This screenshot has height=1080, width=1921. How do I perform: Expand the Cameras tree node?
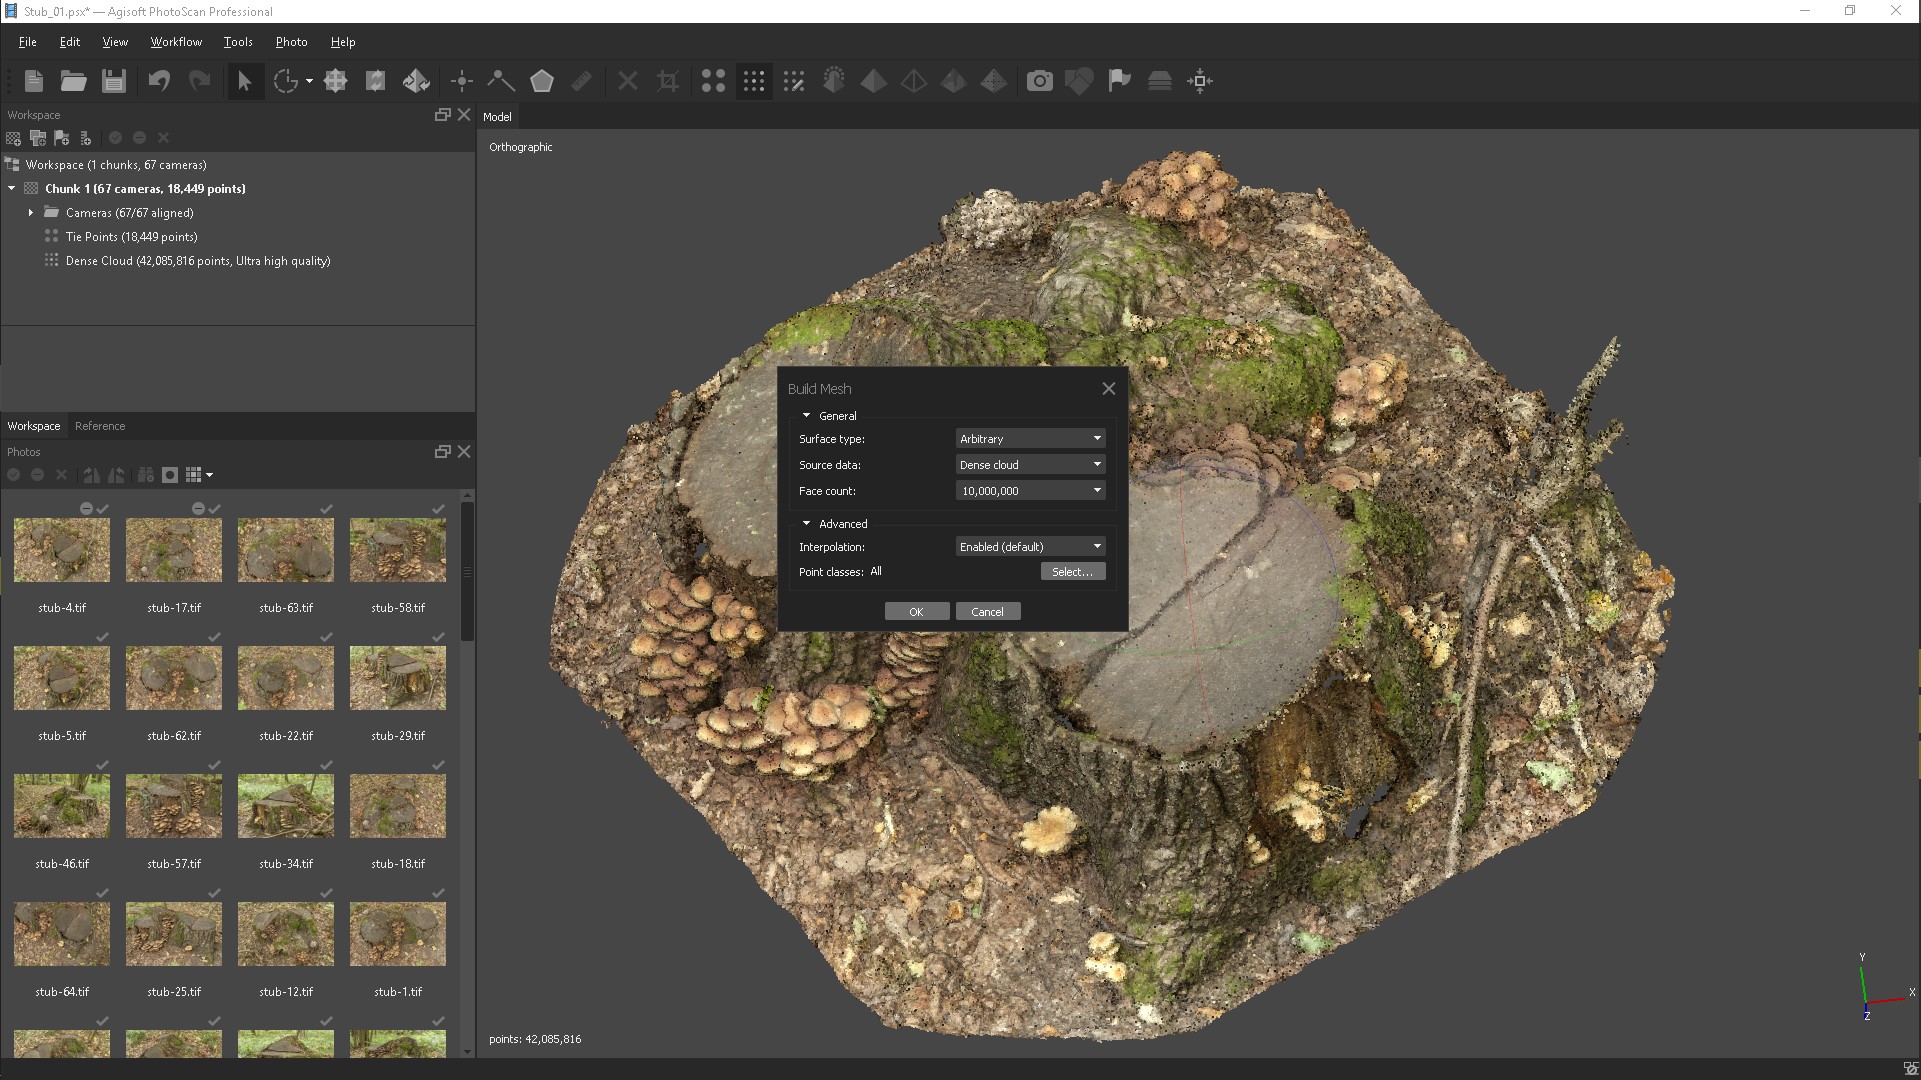[31, 213]
